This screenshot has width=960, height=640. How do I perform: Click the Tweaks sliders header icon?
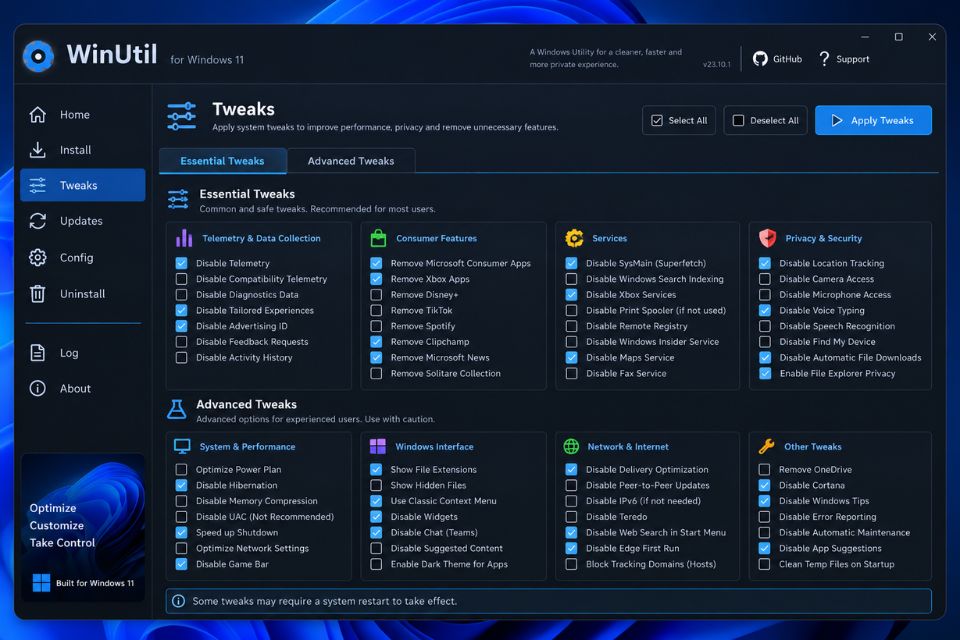(182, 116)
